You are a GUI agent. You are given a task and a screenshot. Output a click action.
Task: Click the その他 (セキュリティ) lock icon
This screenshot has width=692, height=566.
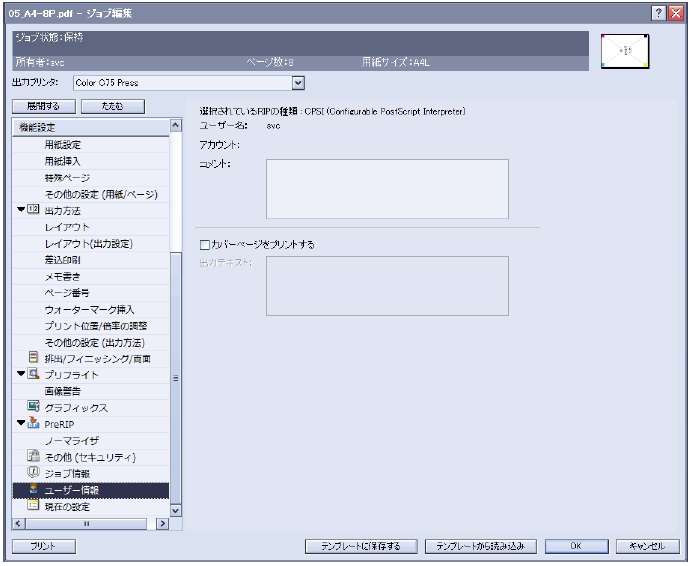pyautogui.click(x=34, y=456)
